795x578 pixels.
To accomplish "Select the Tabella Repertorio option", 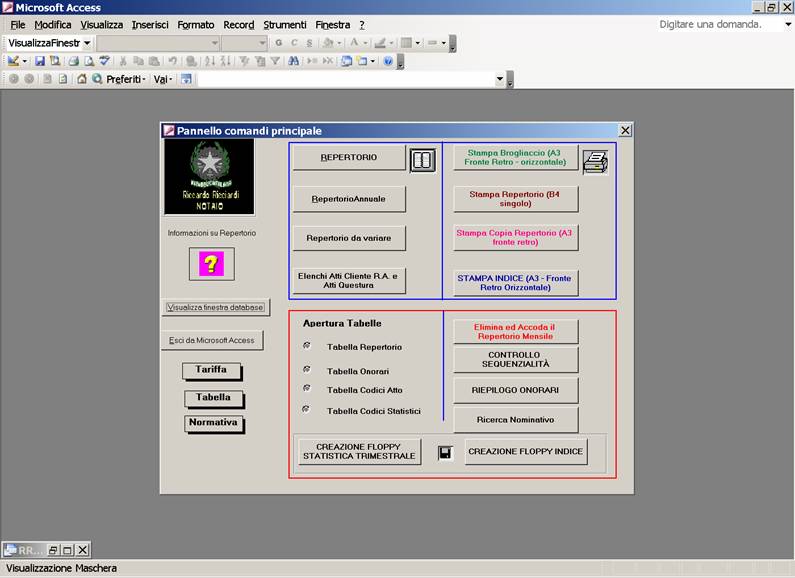I will pyautogui.click(x=306, y=346).
